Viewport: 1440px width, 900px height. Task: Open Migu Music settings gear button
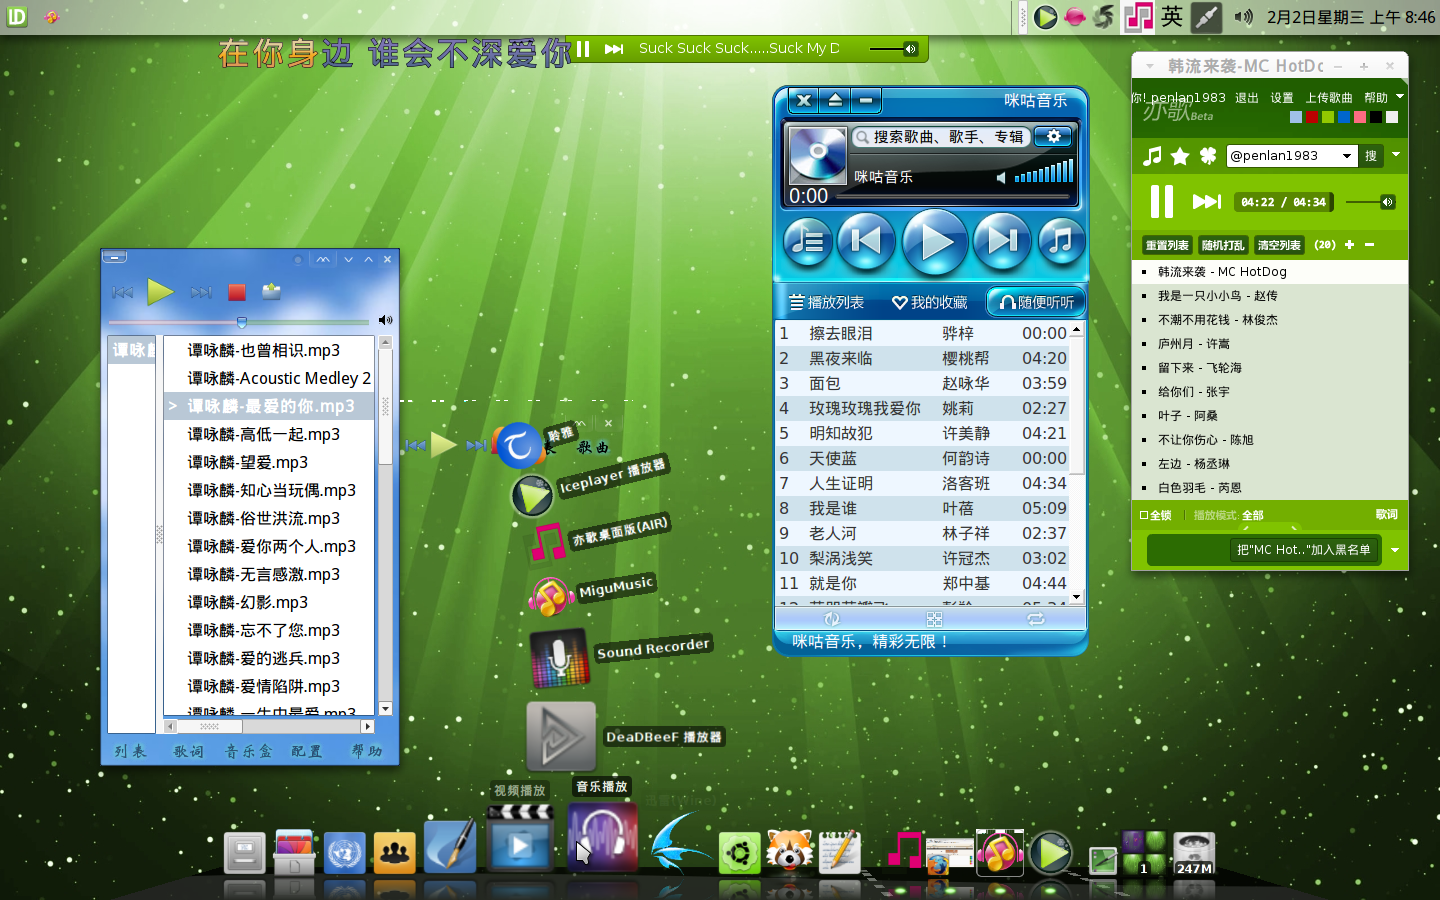pos(1053,137)
